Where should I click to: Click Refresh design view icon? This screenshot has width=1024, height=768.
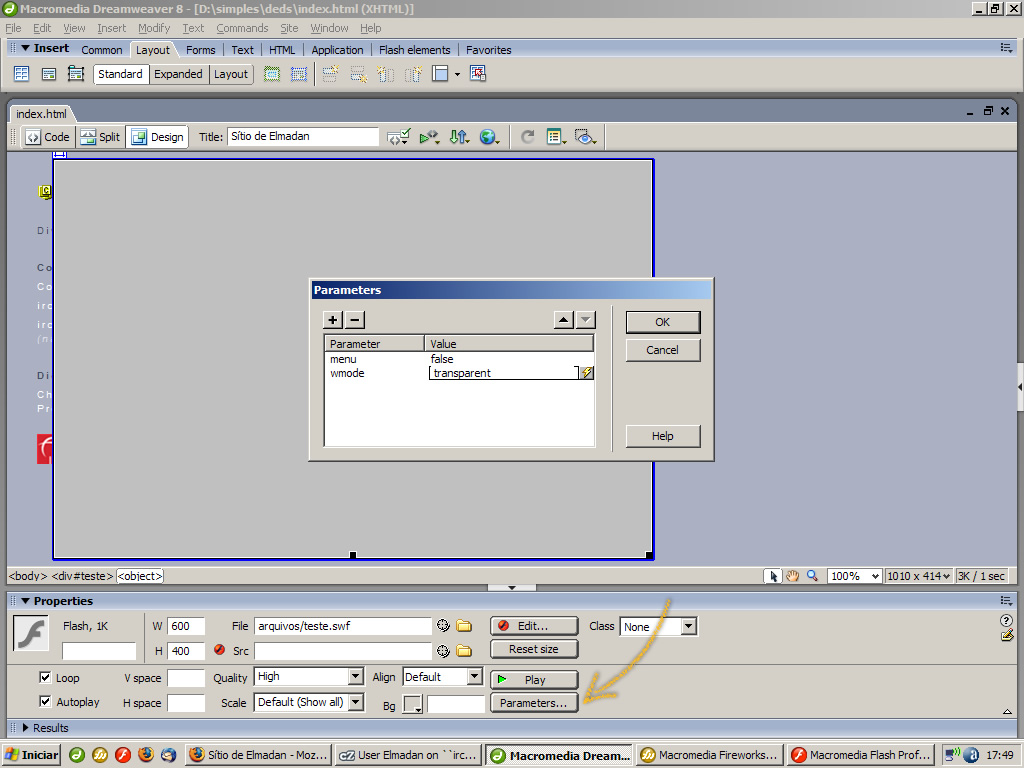528,136
